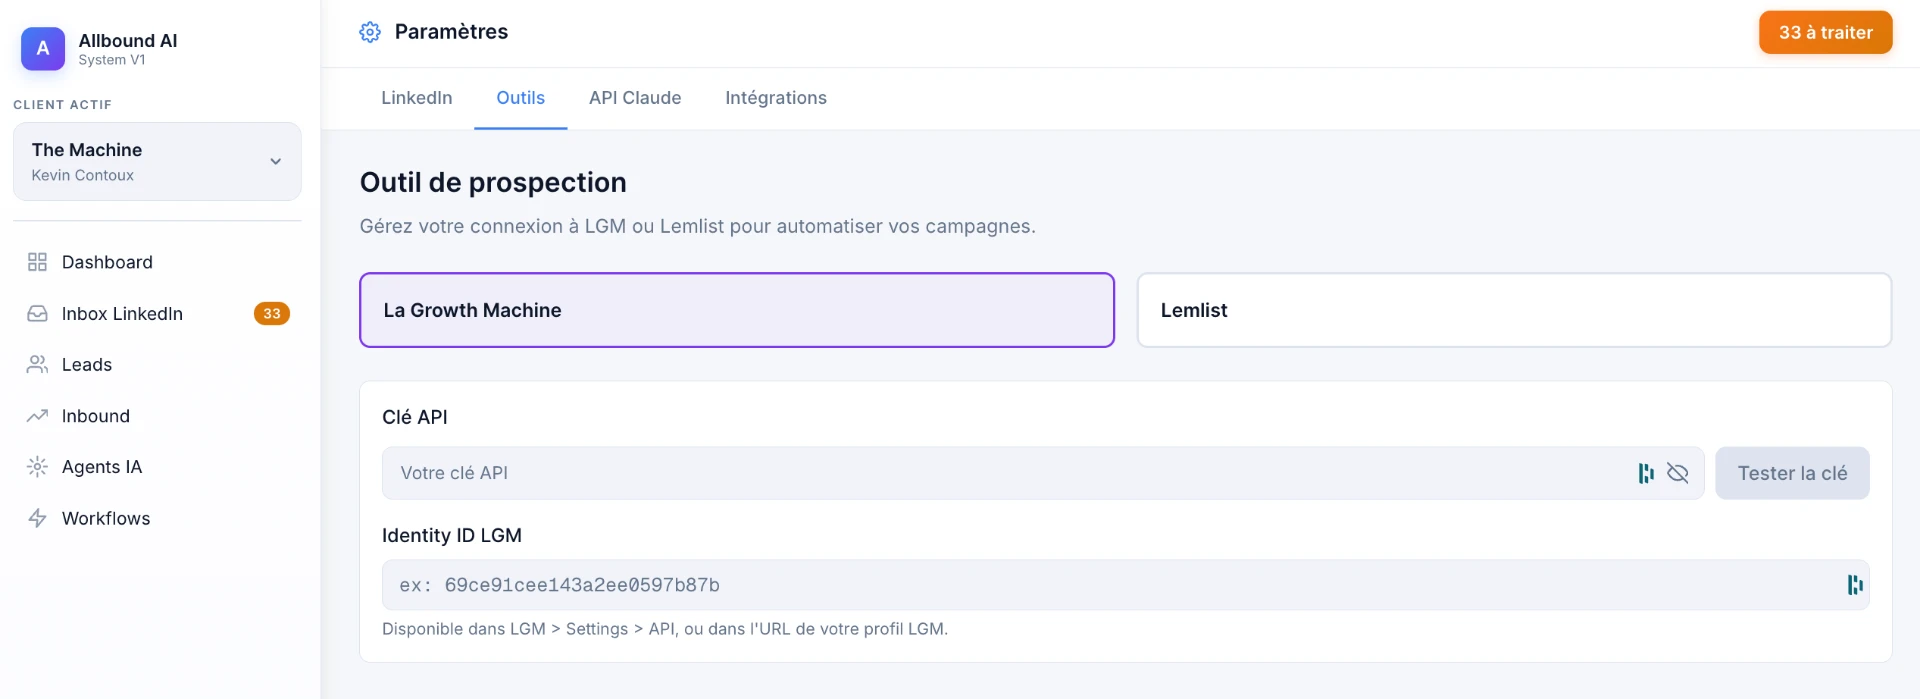Click the Inbound trend arrow icon
This screenshot has height=699, width=1920.
click(37, 415)
